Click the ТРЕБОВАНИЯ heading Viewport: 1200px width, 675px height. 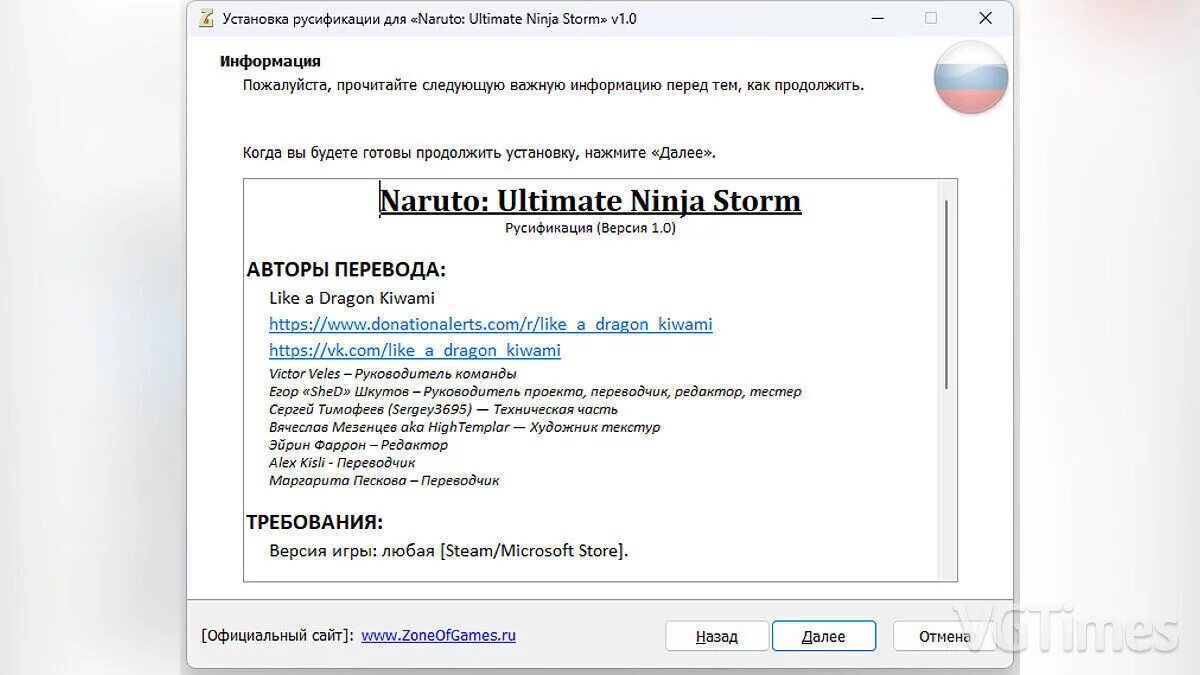point(315,522)
